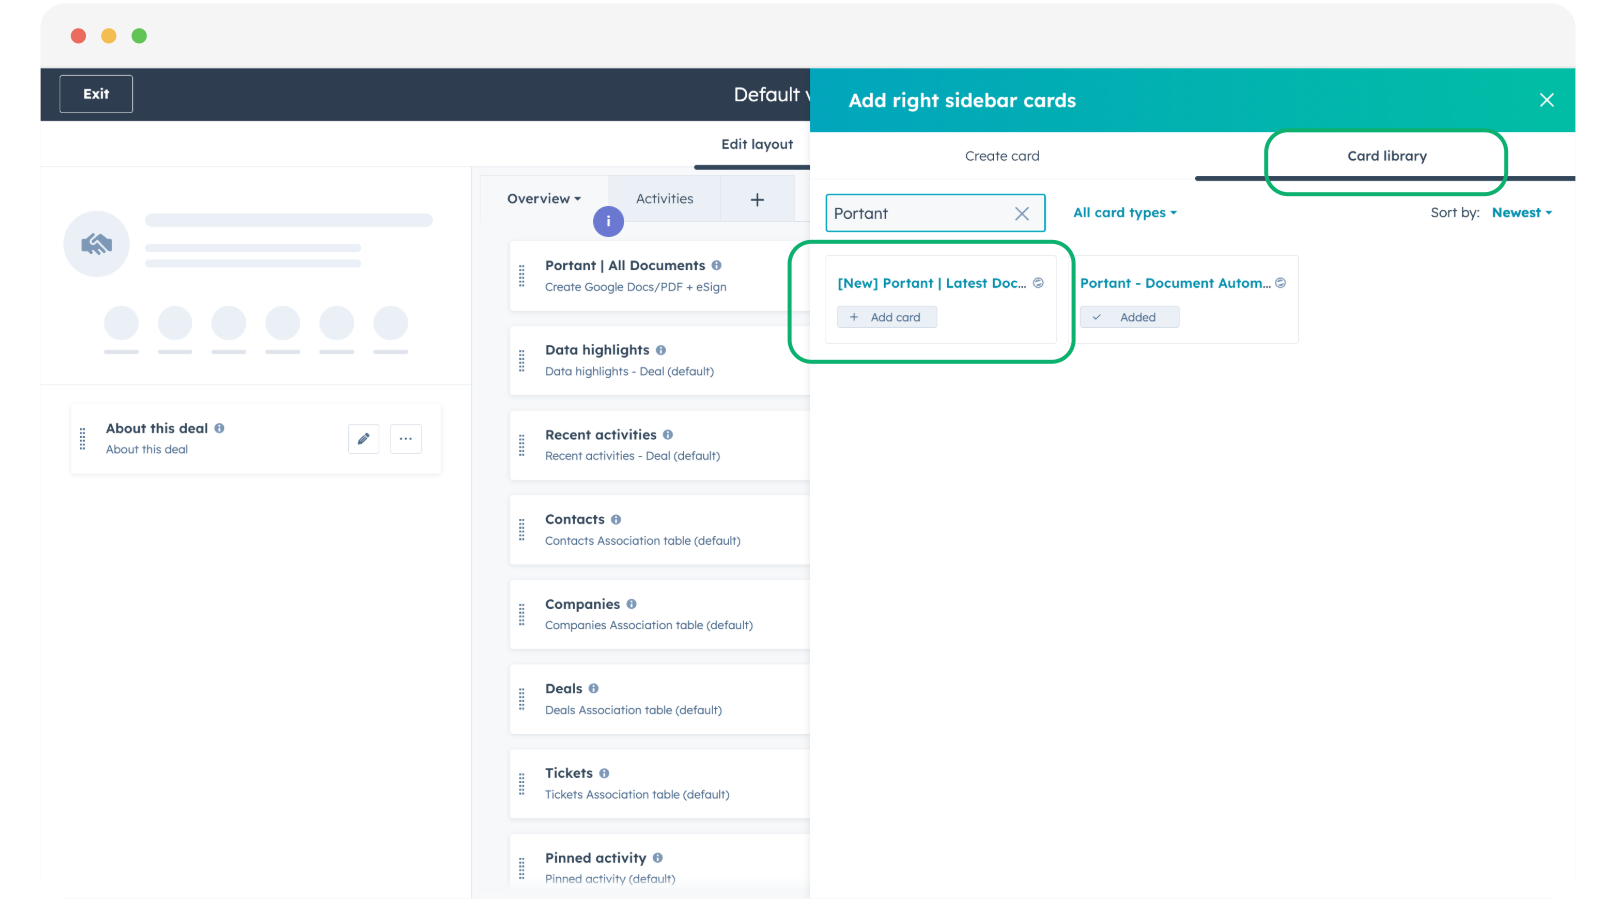
Task: Click the drag handle for the Companies card
Action: [x=522, y=615]
